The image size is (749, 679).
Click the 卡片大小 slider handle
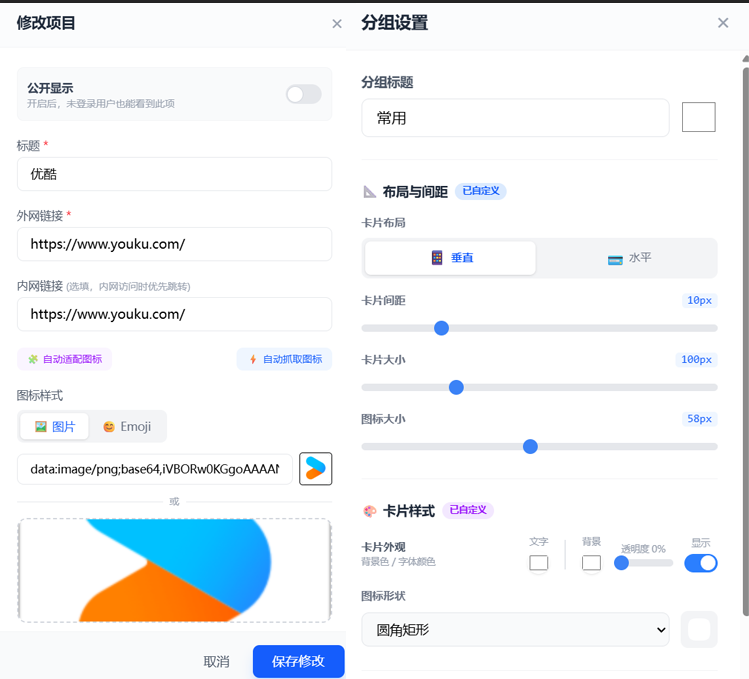(456, 388)
